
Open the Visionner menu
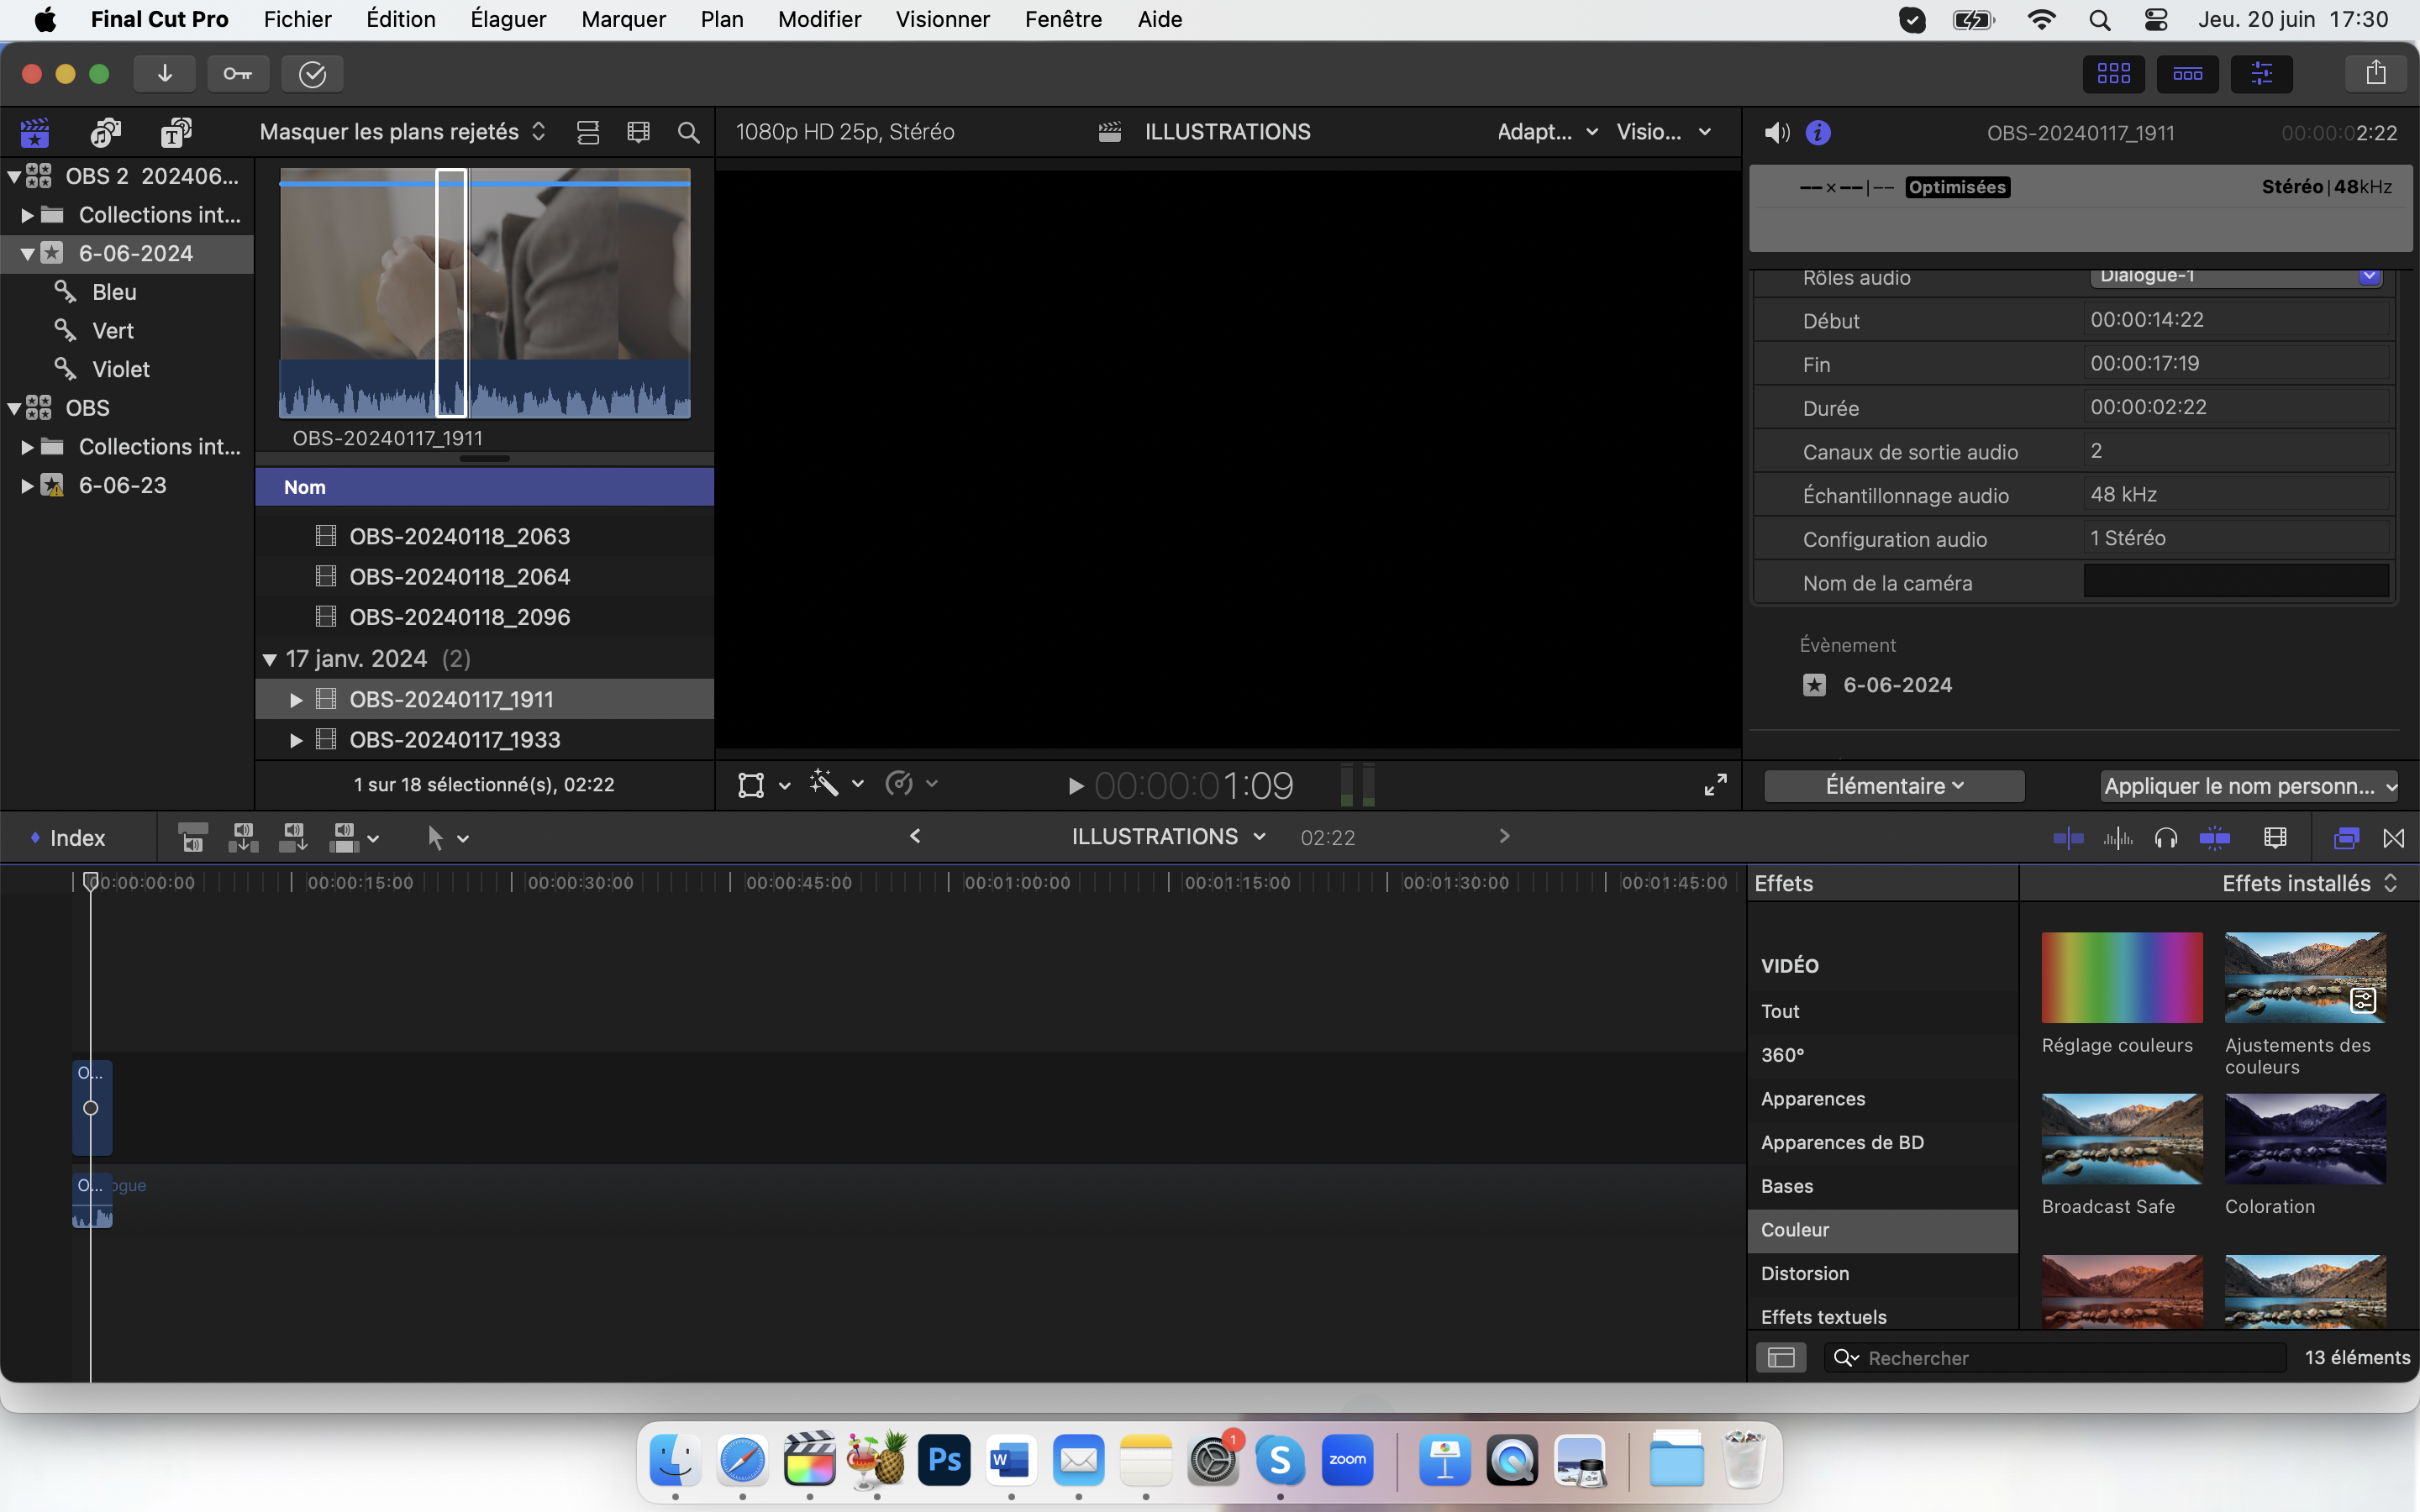[942, 19]
